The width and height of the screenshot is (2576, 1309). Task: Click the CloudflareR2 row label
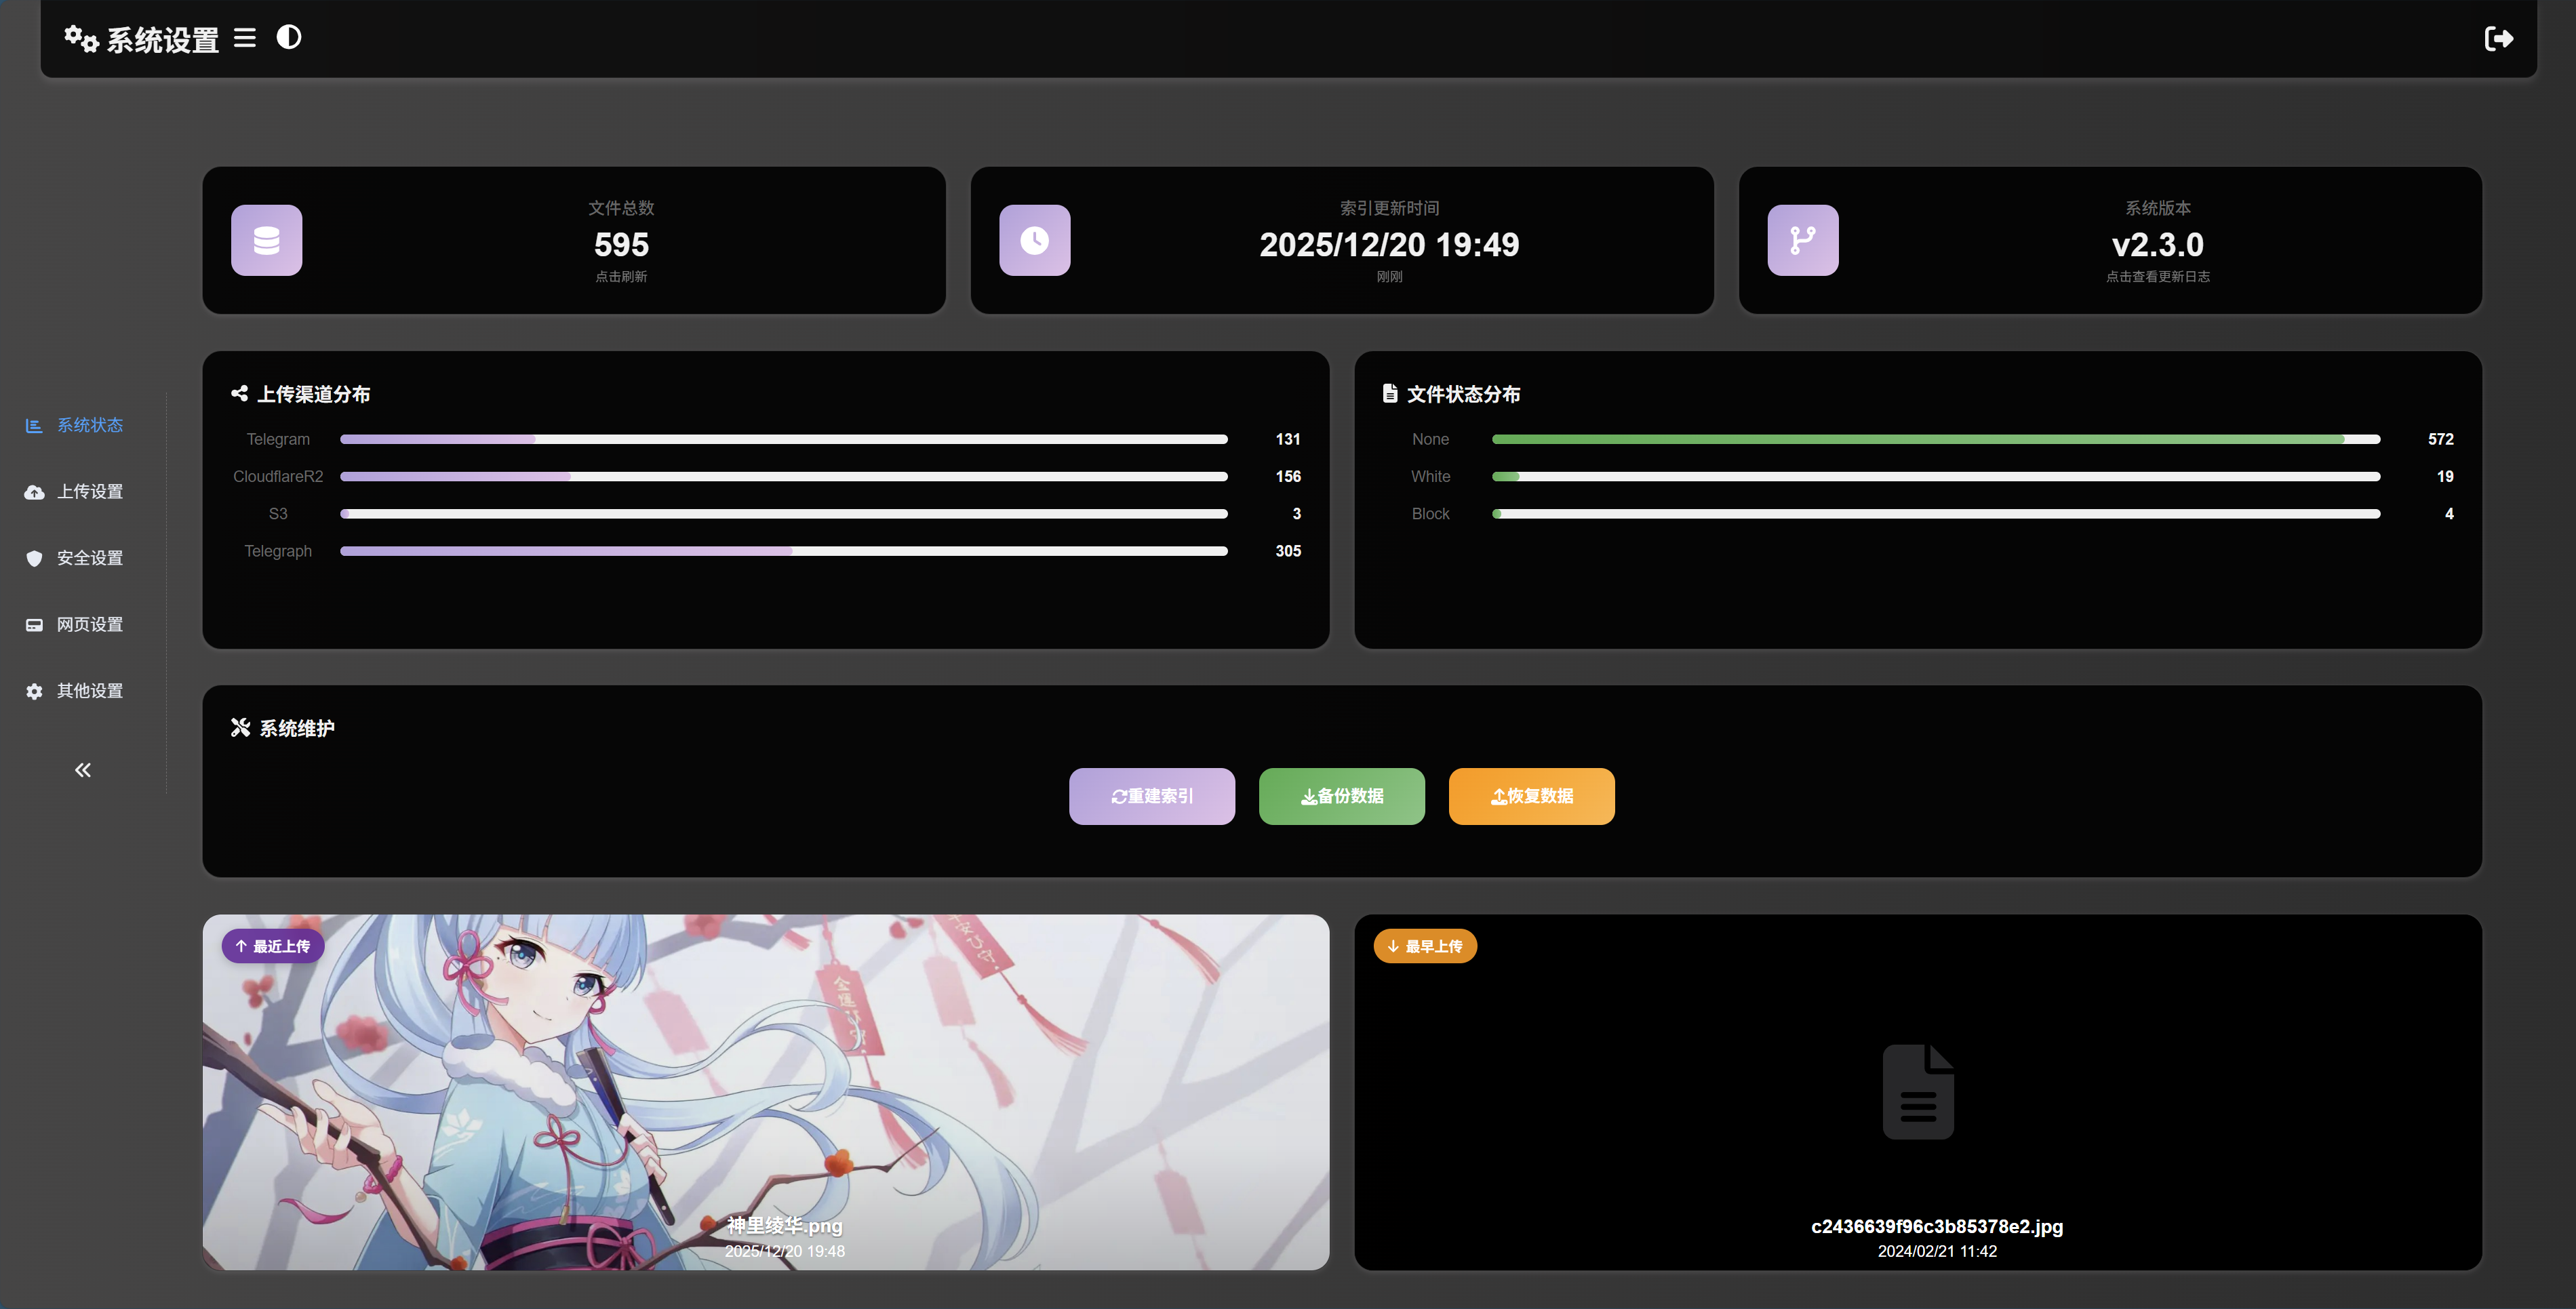tap(278, 477)
